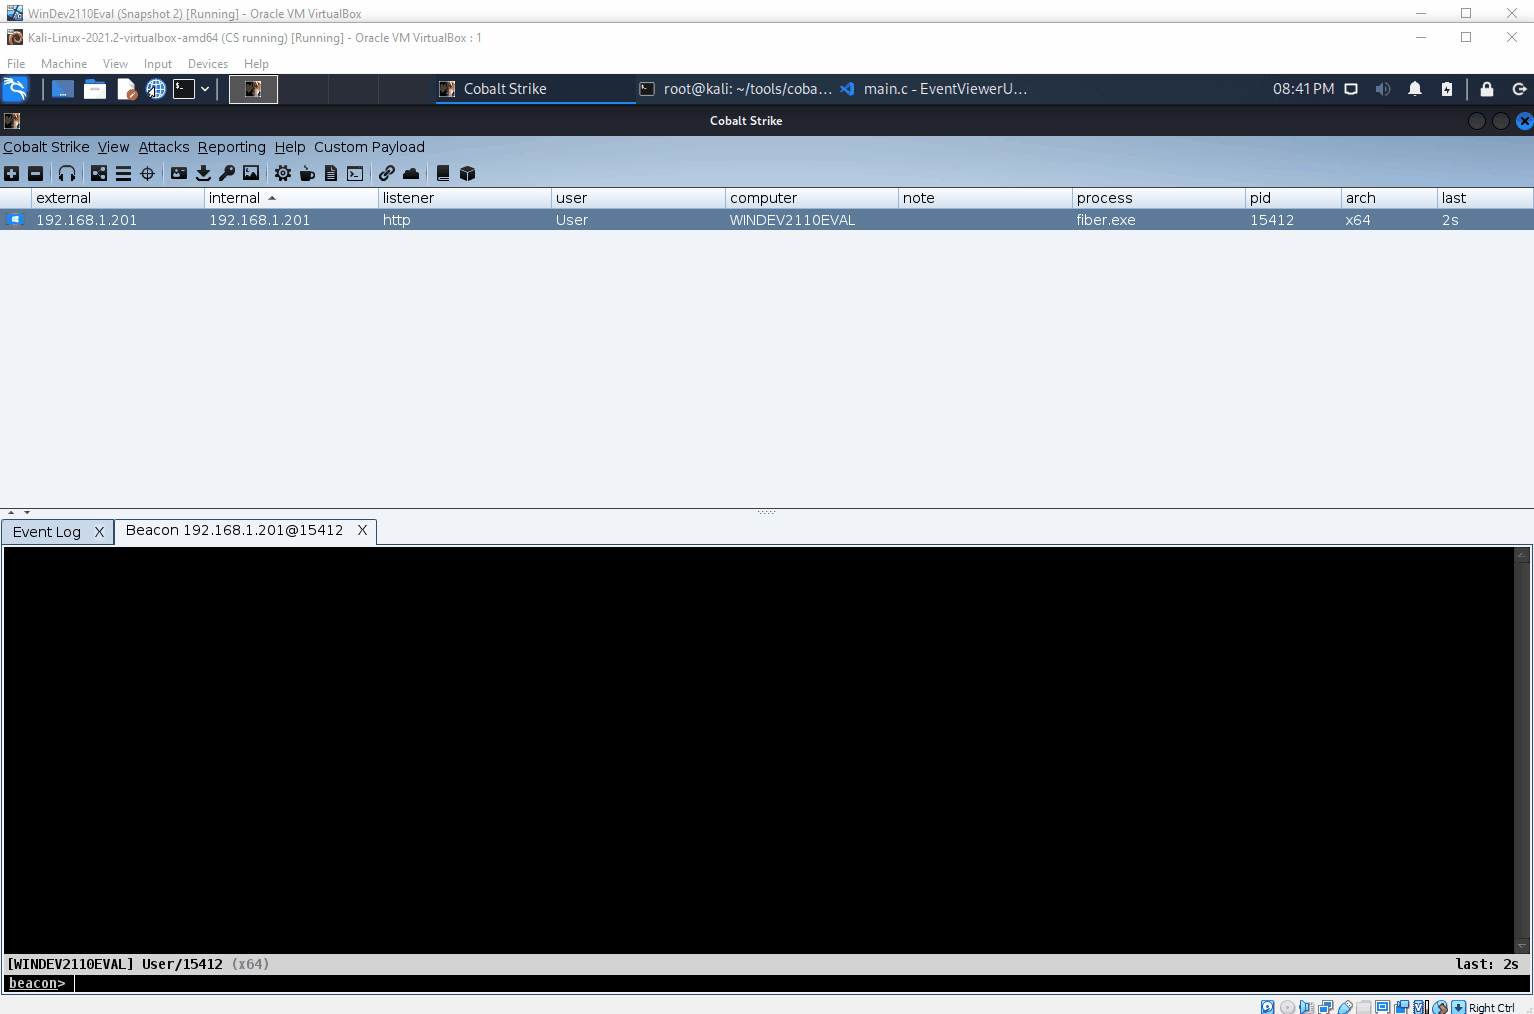Sort sessions by the process column header

tap(1159, 198)
